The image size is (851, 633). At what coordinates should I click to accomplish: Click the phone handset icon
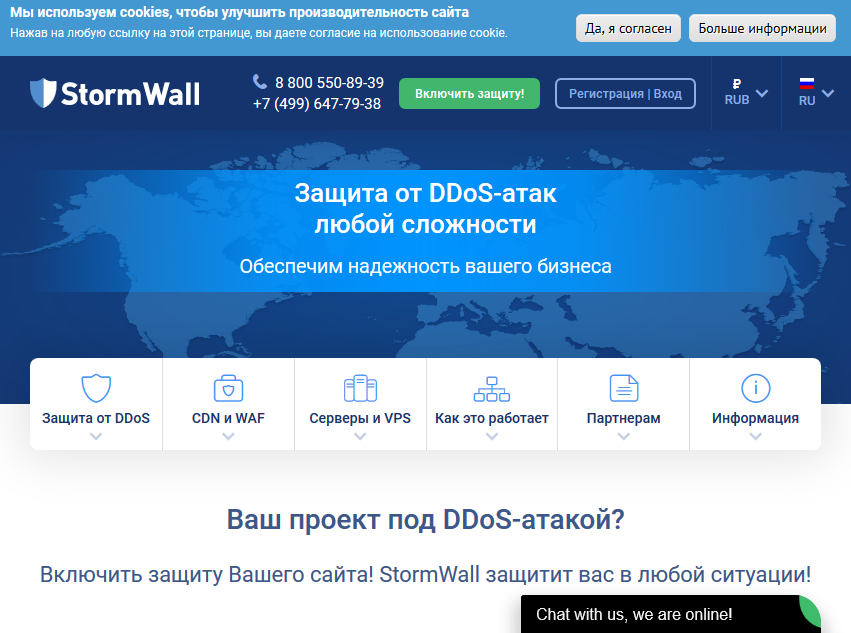pyautogui.click(x=259, y=81)
